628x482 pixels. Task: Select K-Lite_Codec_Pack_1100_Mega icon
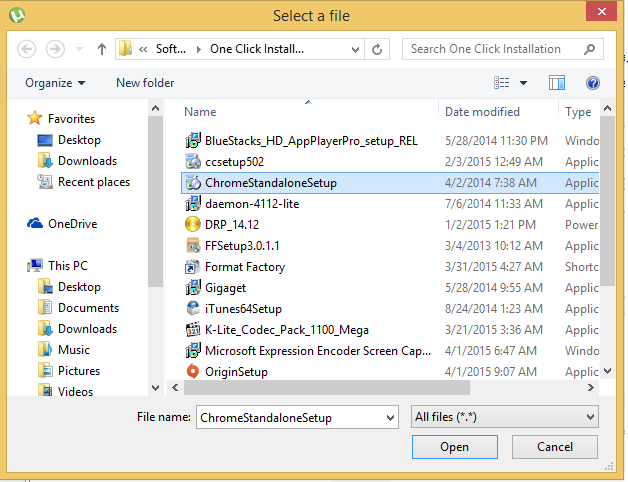(193, 330)
